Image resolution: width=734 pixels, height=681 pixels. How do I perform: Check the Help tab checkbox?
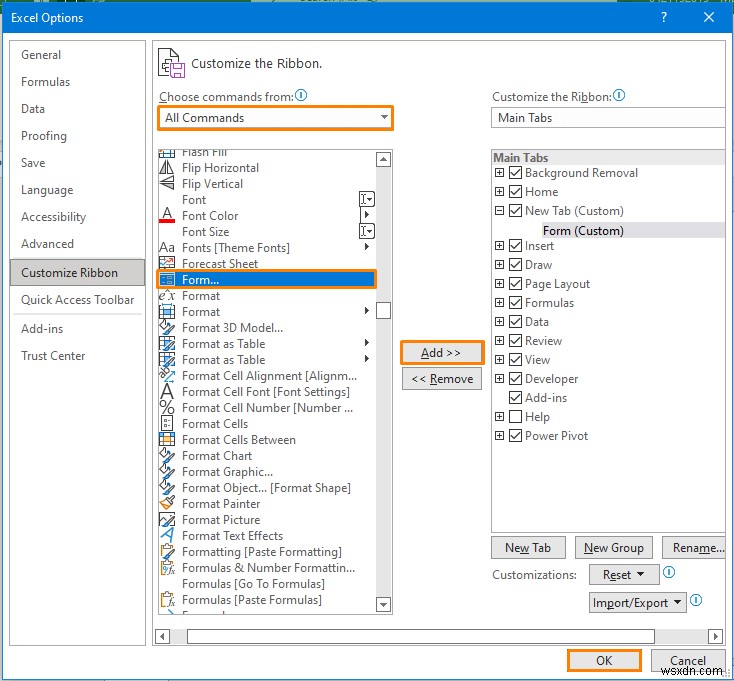515,416
